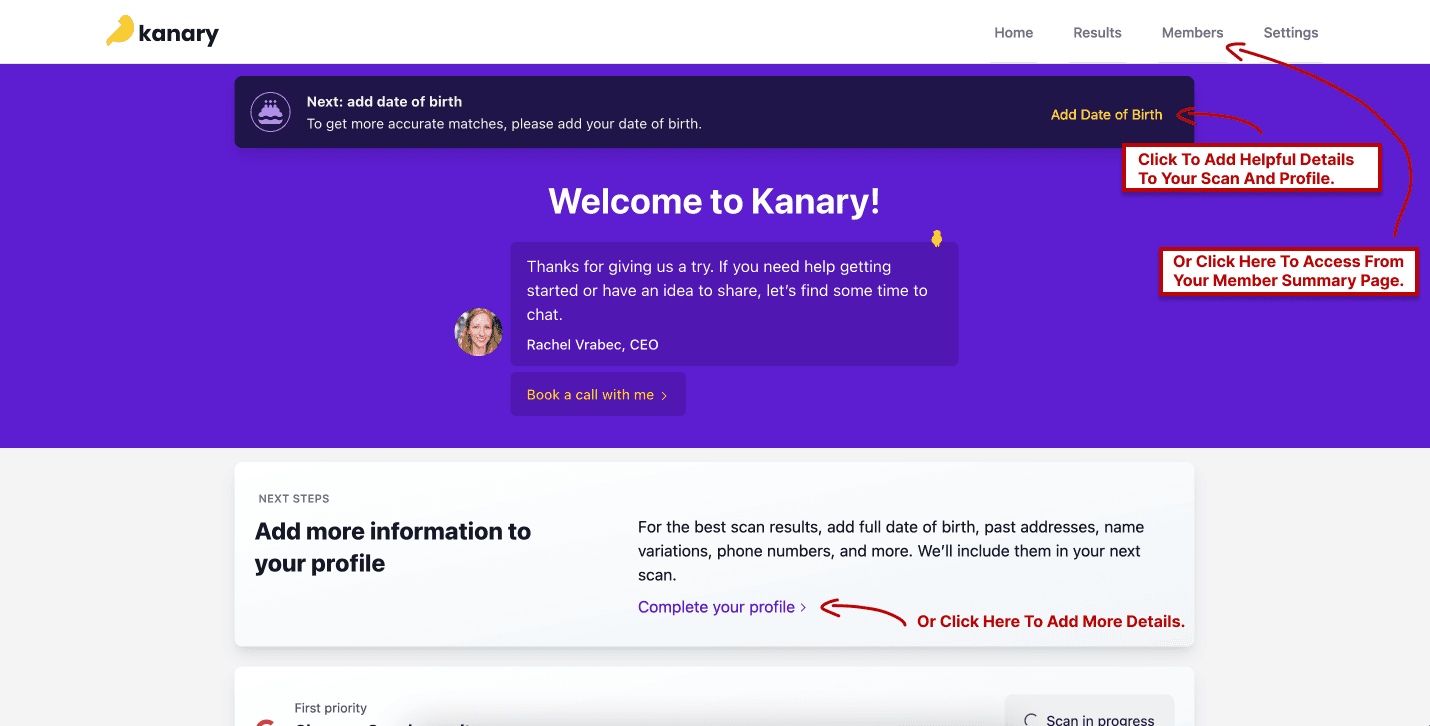Go to the Members page

[x=1192, y=33]
